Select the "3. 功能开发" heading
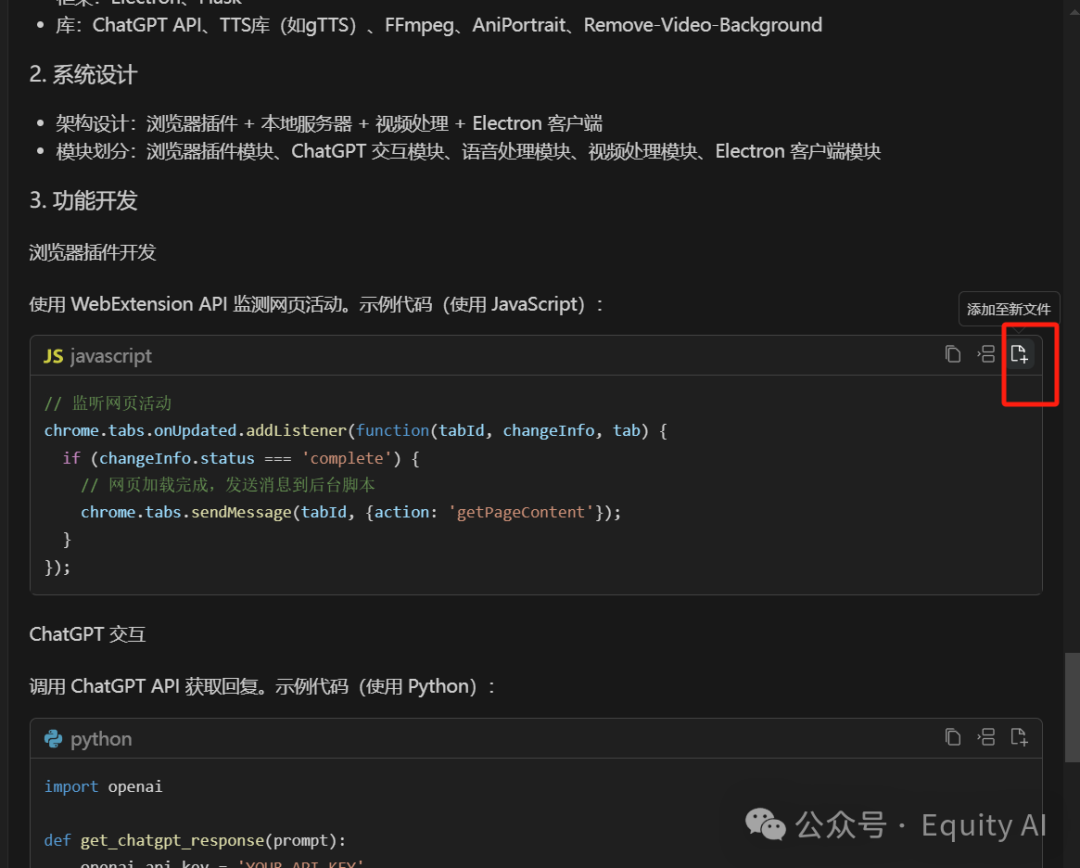1080x868 pixels. click(83, 201)
